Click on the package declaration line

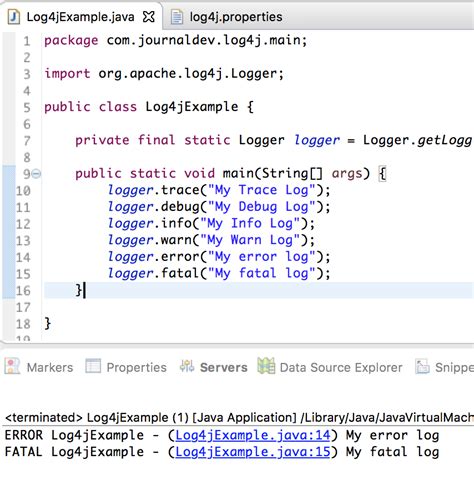[x=175, y=40]
